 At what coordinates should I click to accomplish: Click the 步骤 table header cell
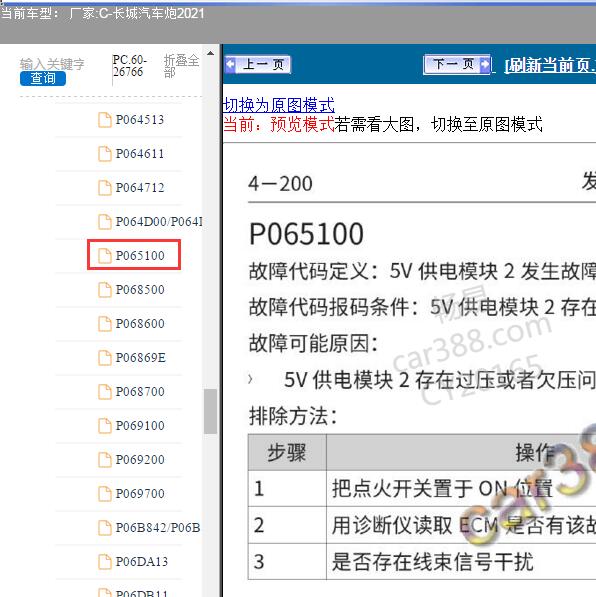[x=287, y=453]
